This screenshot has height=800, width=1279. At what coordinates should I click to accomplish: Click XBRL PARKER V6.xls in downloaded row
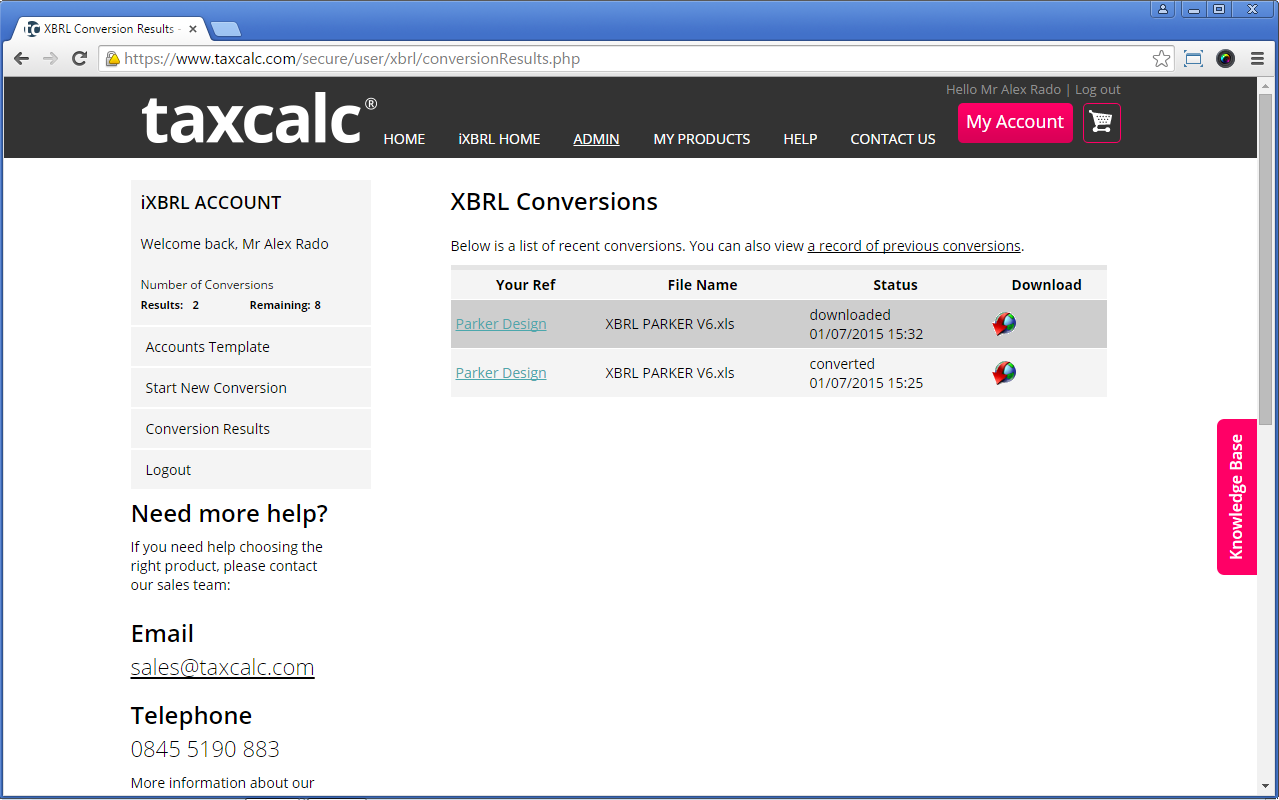click(670, 324)
